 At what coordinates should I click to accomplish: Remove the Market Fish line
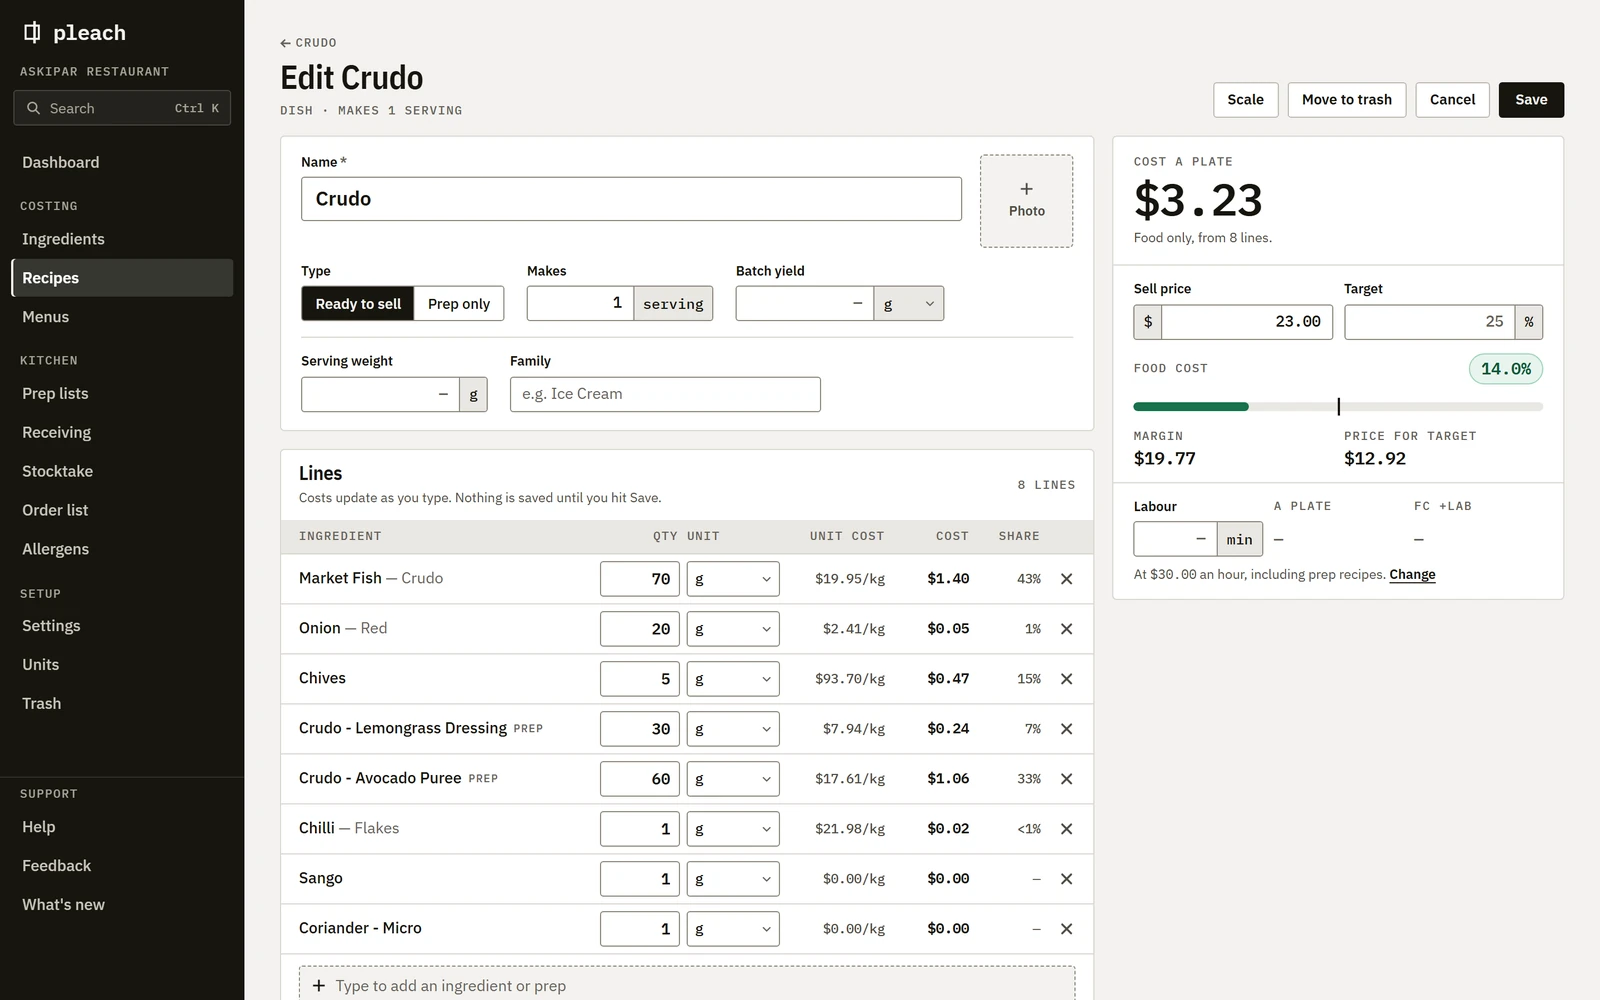coord(1066,579)
